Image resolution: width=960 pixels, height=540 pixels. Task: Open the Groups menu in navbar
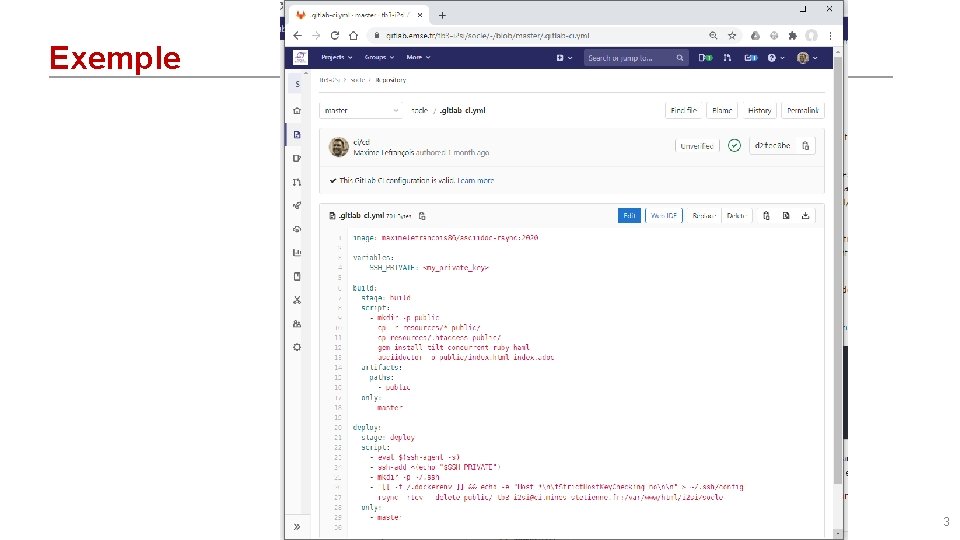tap(379, 58)
